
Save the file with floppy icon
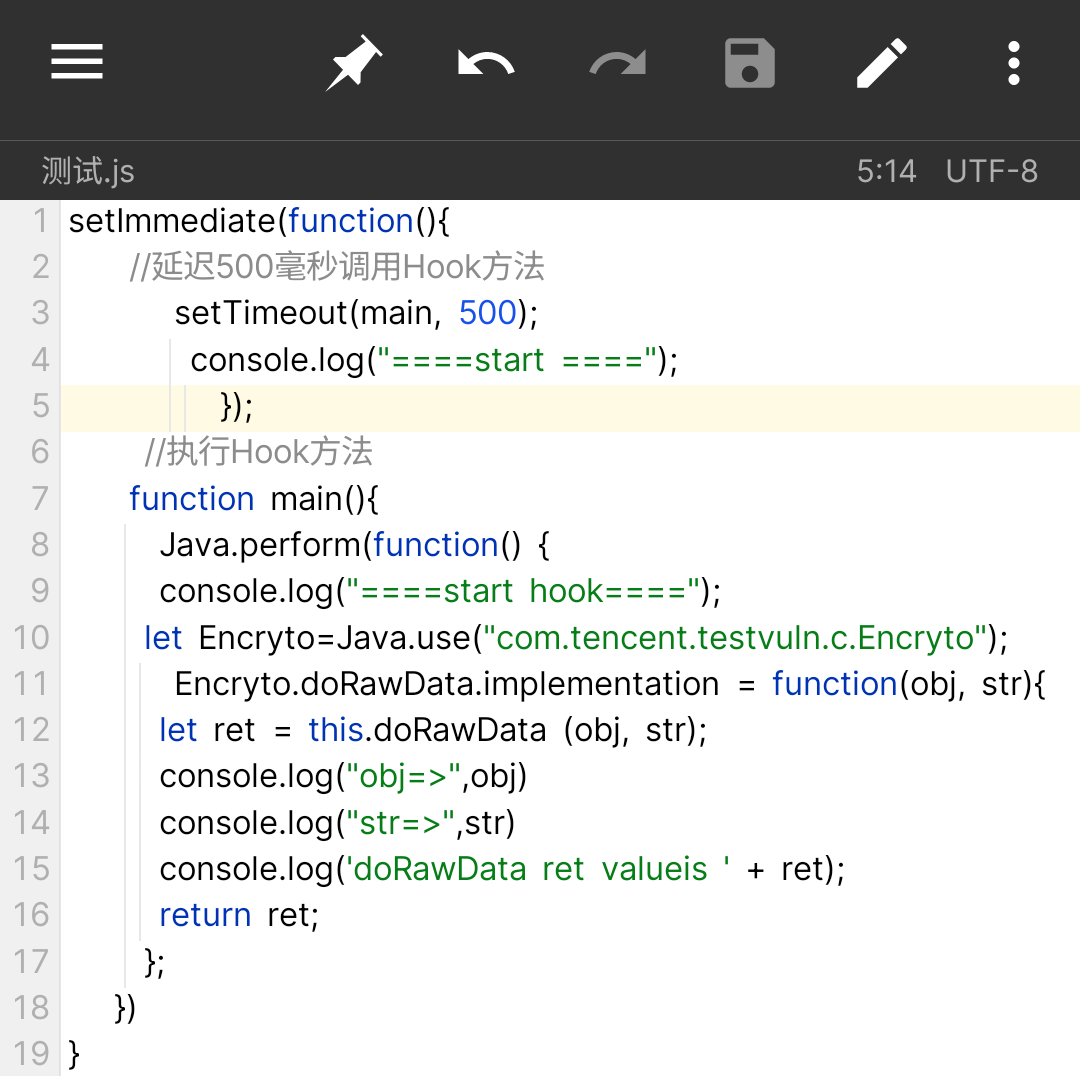[750, 64]
